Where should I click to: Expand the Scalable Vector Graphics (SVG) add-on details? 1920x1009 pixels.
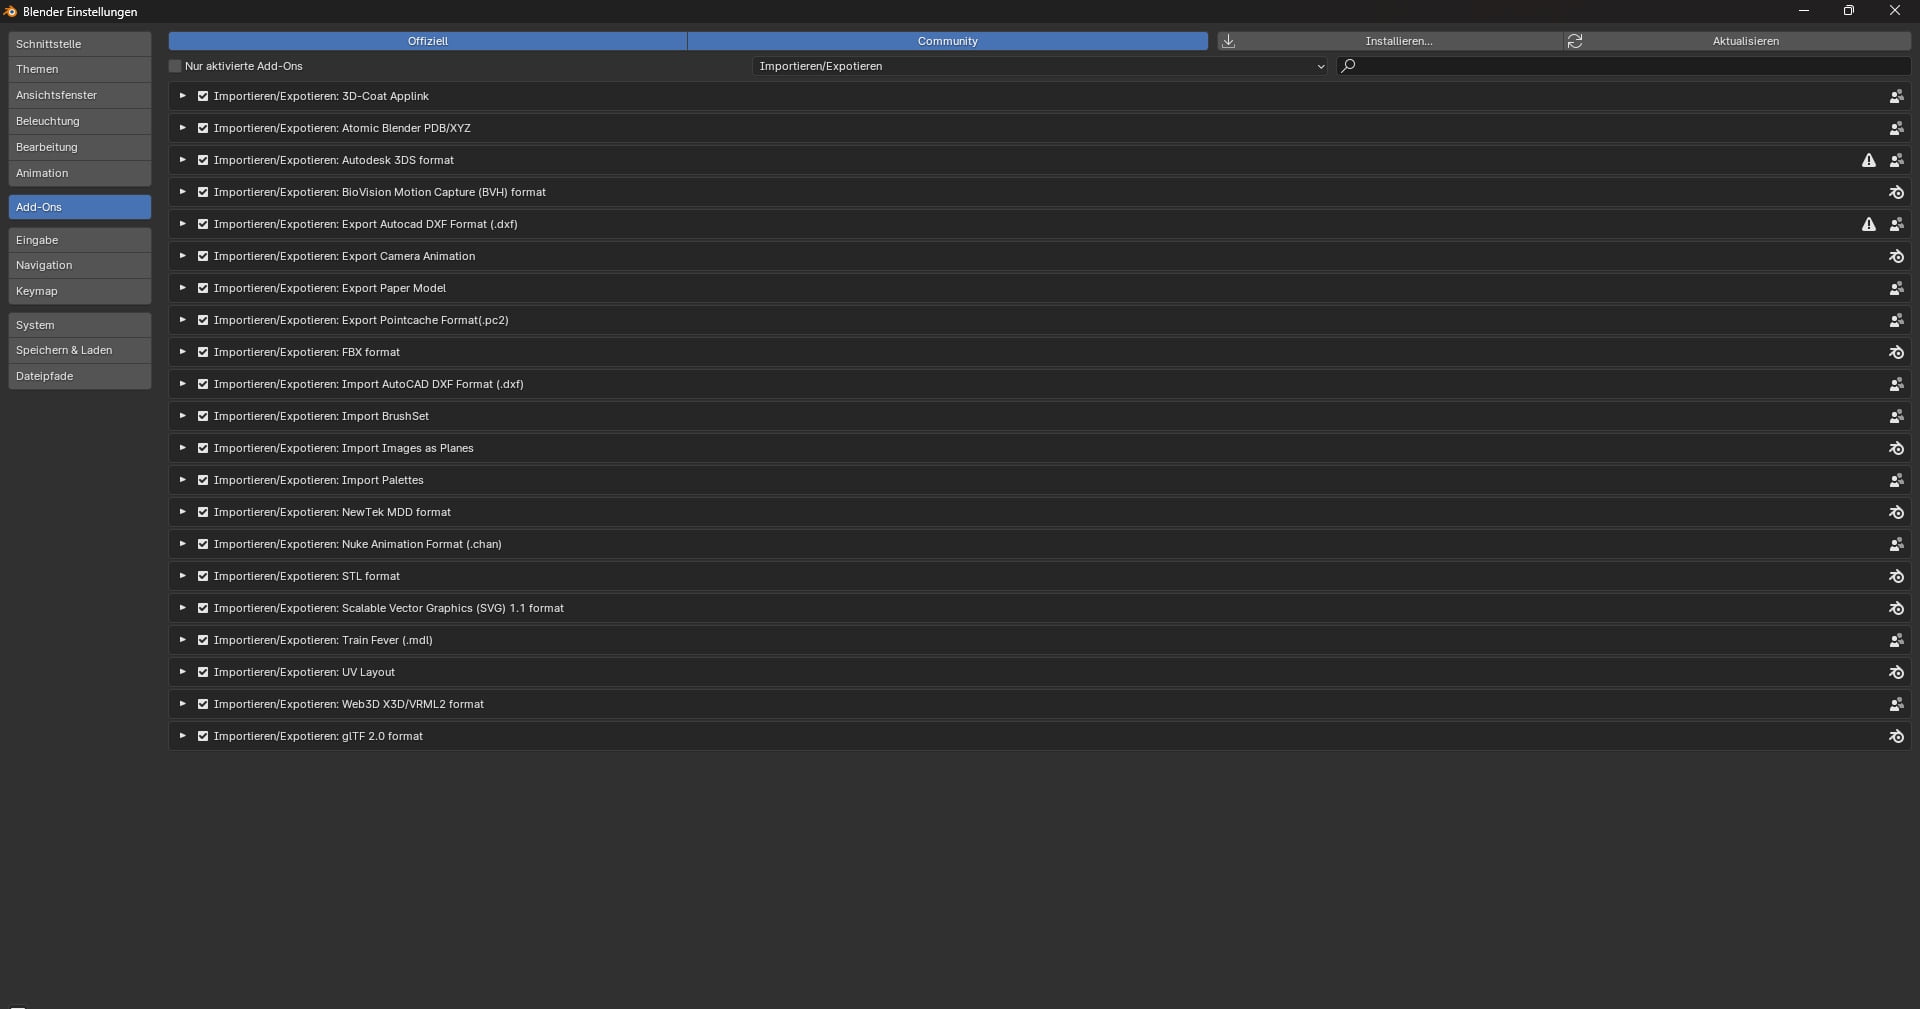pyautogui.click(x=183, y=608)
